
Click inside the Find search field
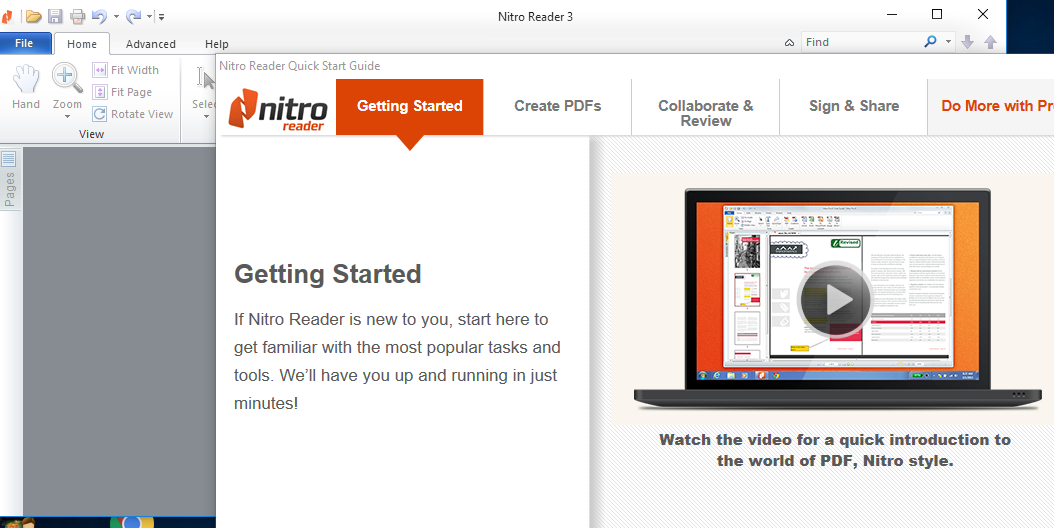point(862,42)
